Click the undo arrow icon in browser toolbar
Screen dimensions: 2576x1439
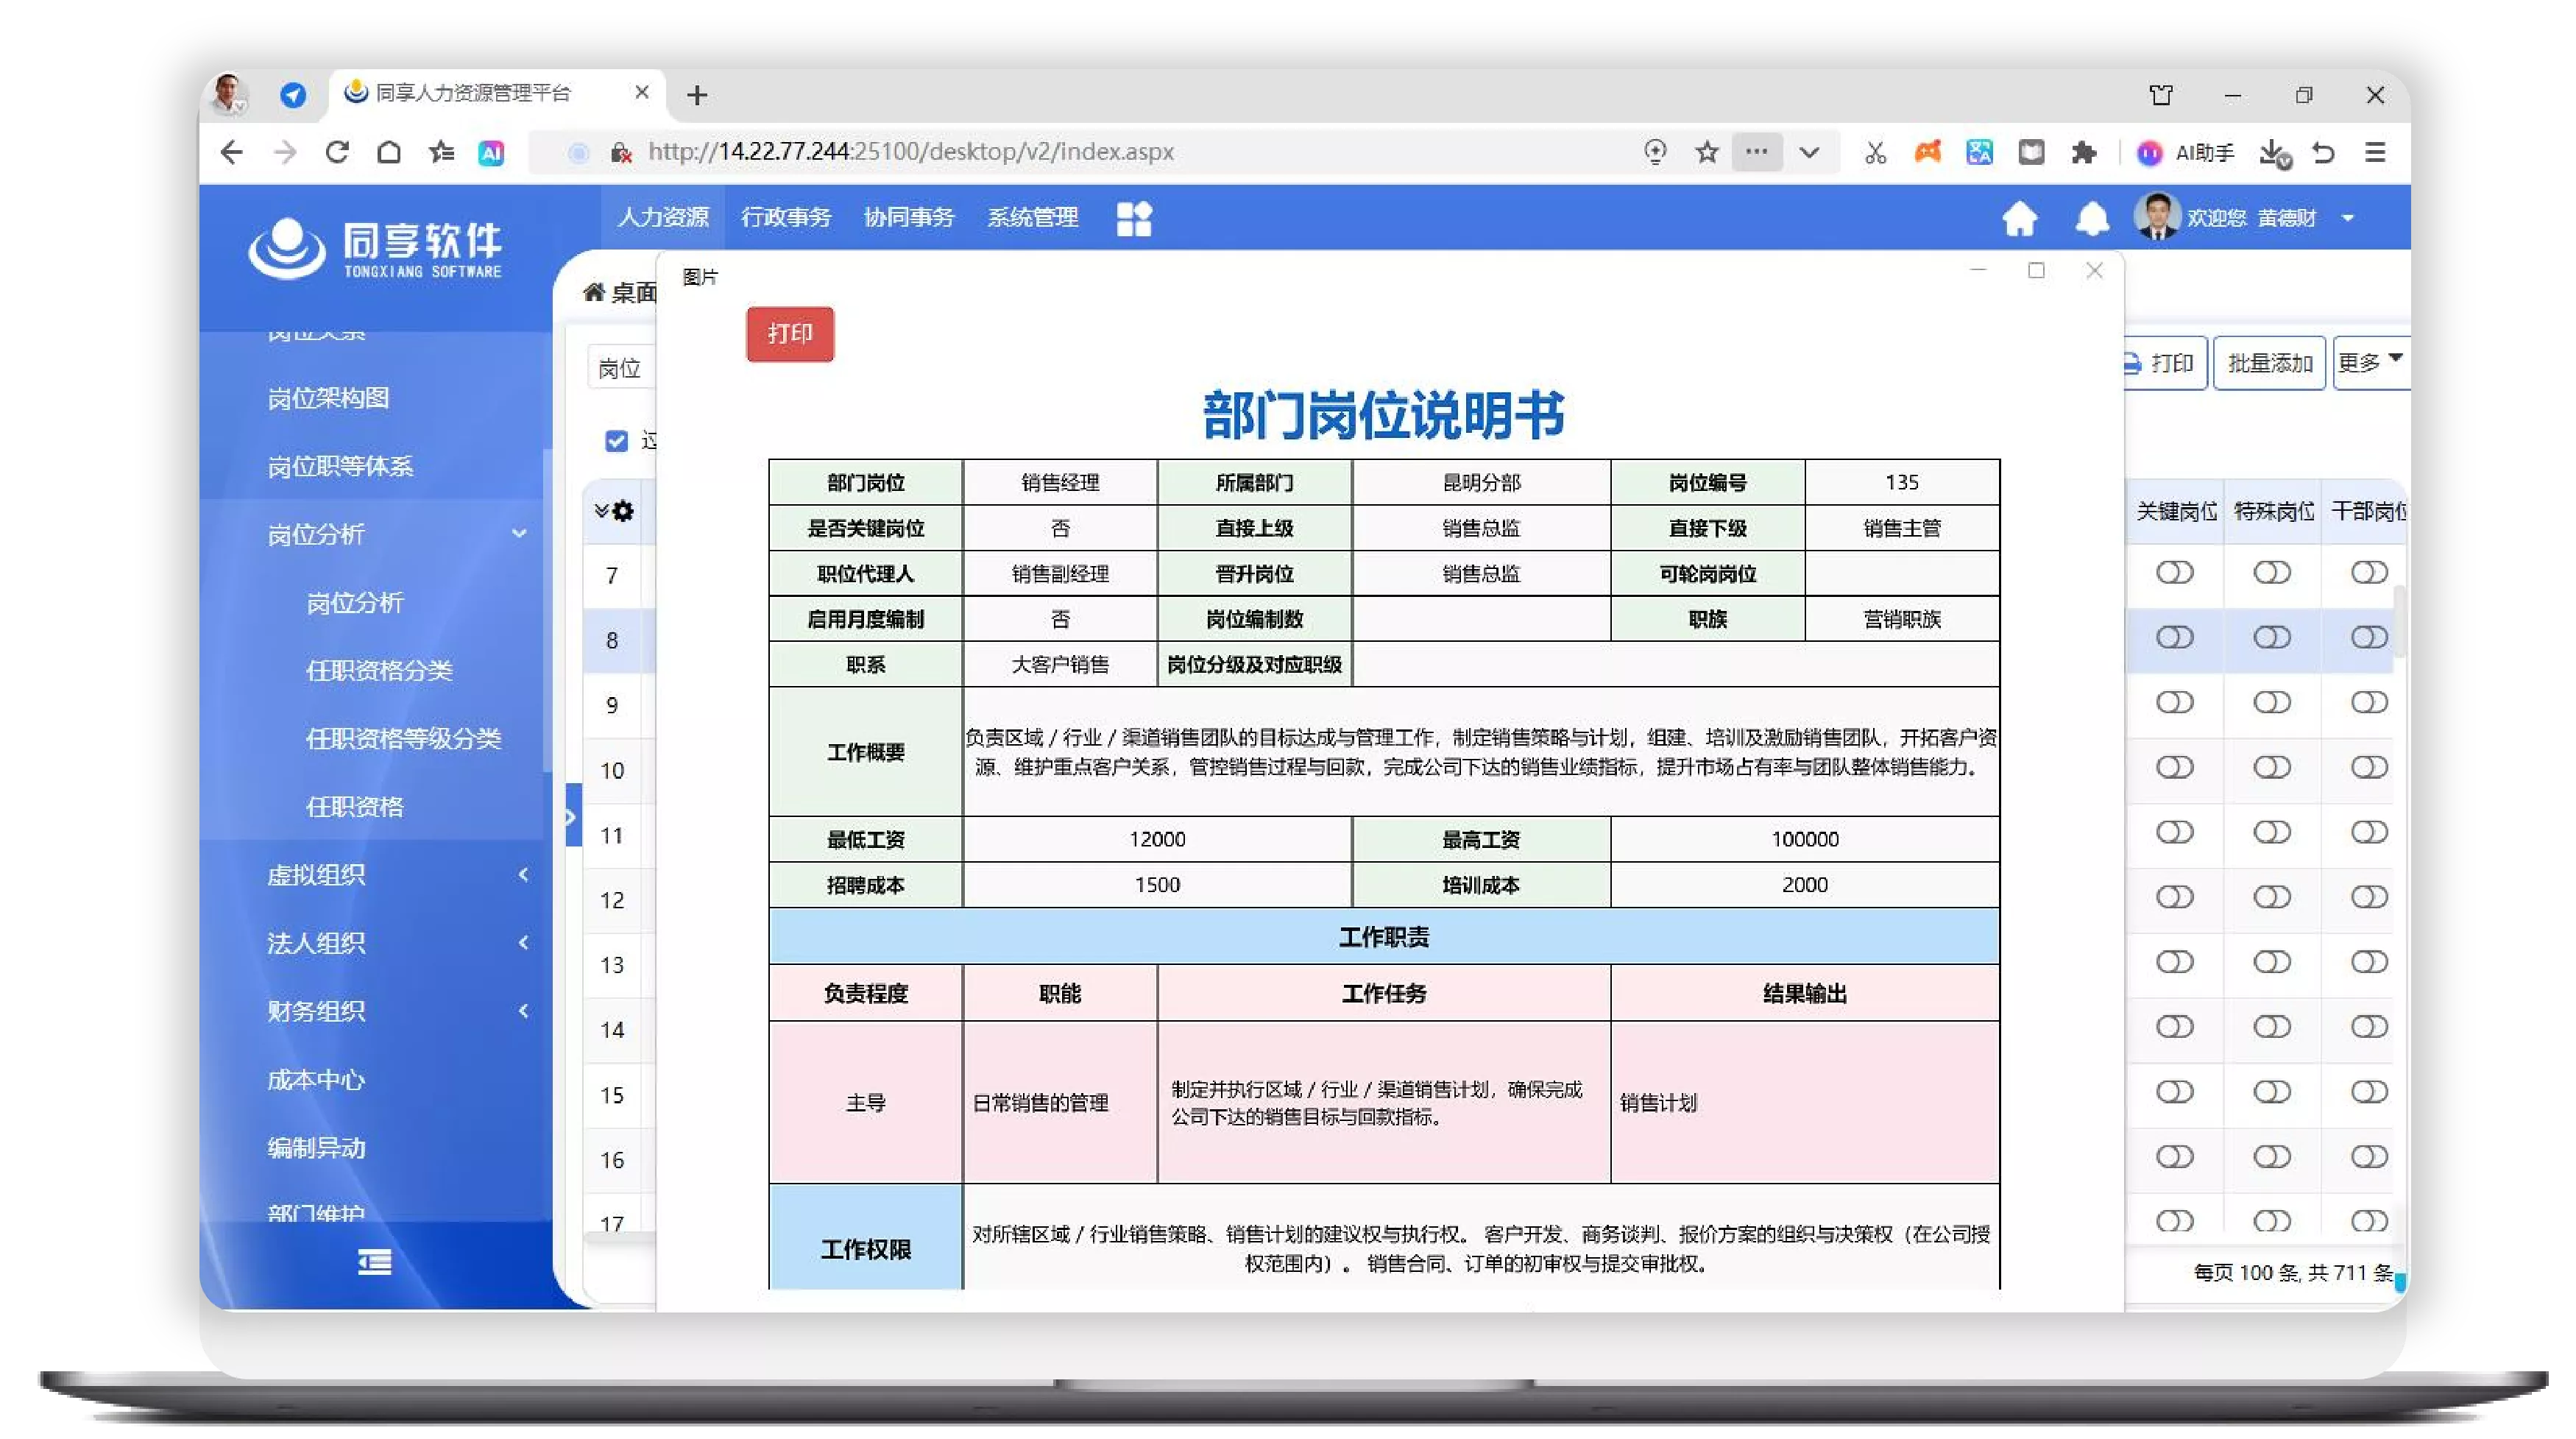(x=2324, y=152)
